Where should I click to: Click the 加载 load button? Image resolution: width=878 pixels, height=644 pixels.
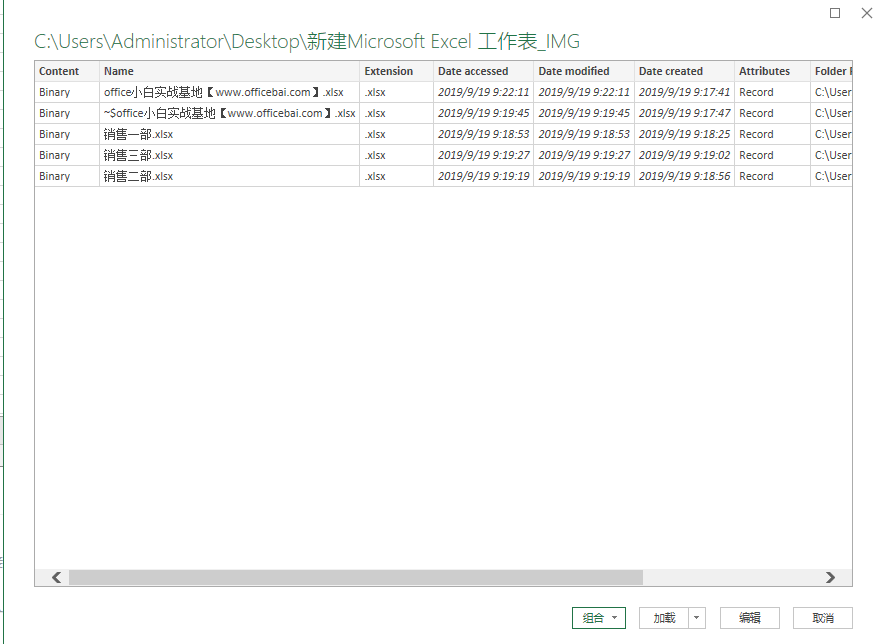coord(664,618)
